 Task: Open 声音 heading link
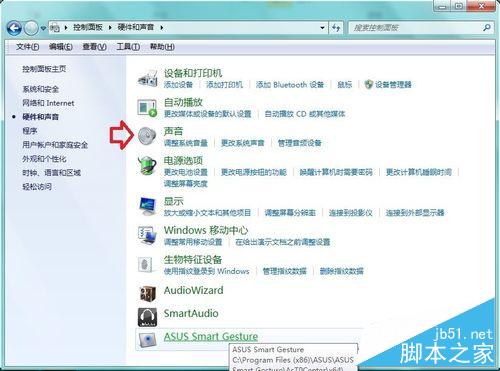click(173, 131)
